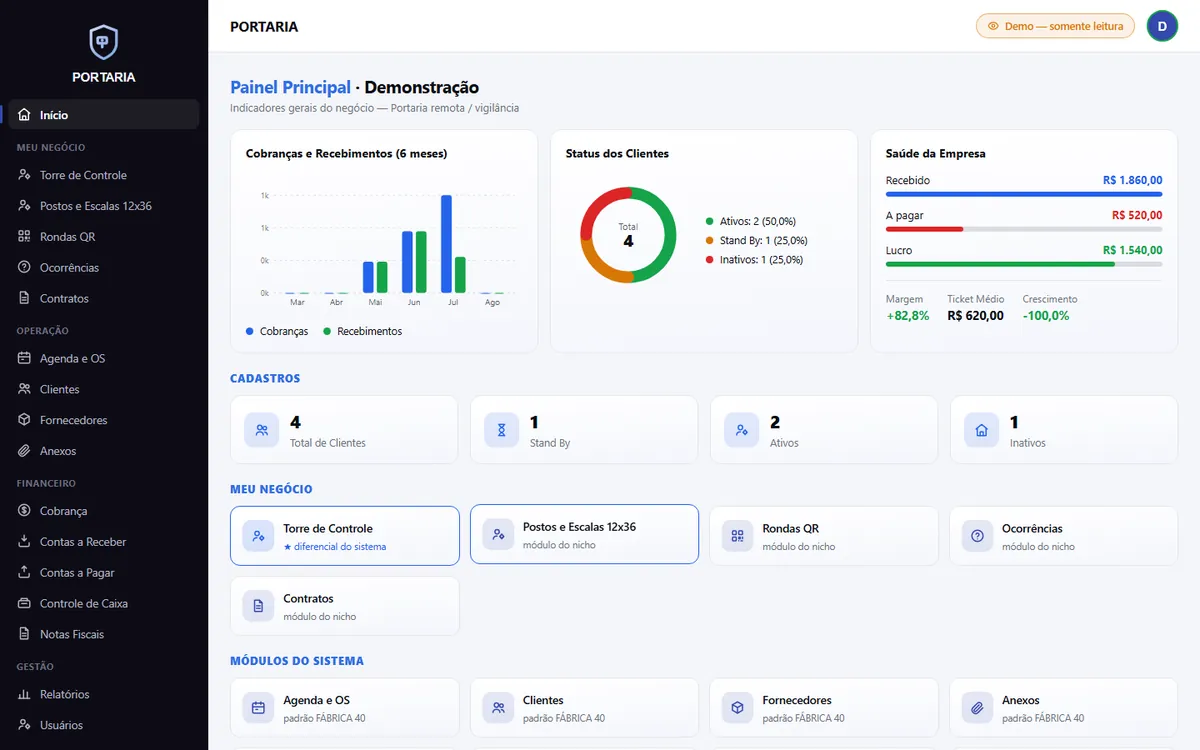Click the home icon beside Início
Image resolution: width=1200 pixels, height=750 pixels.
point(25,115)
